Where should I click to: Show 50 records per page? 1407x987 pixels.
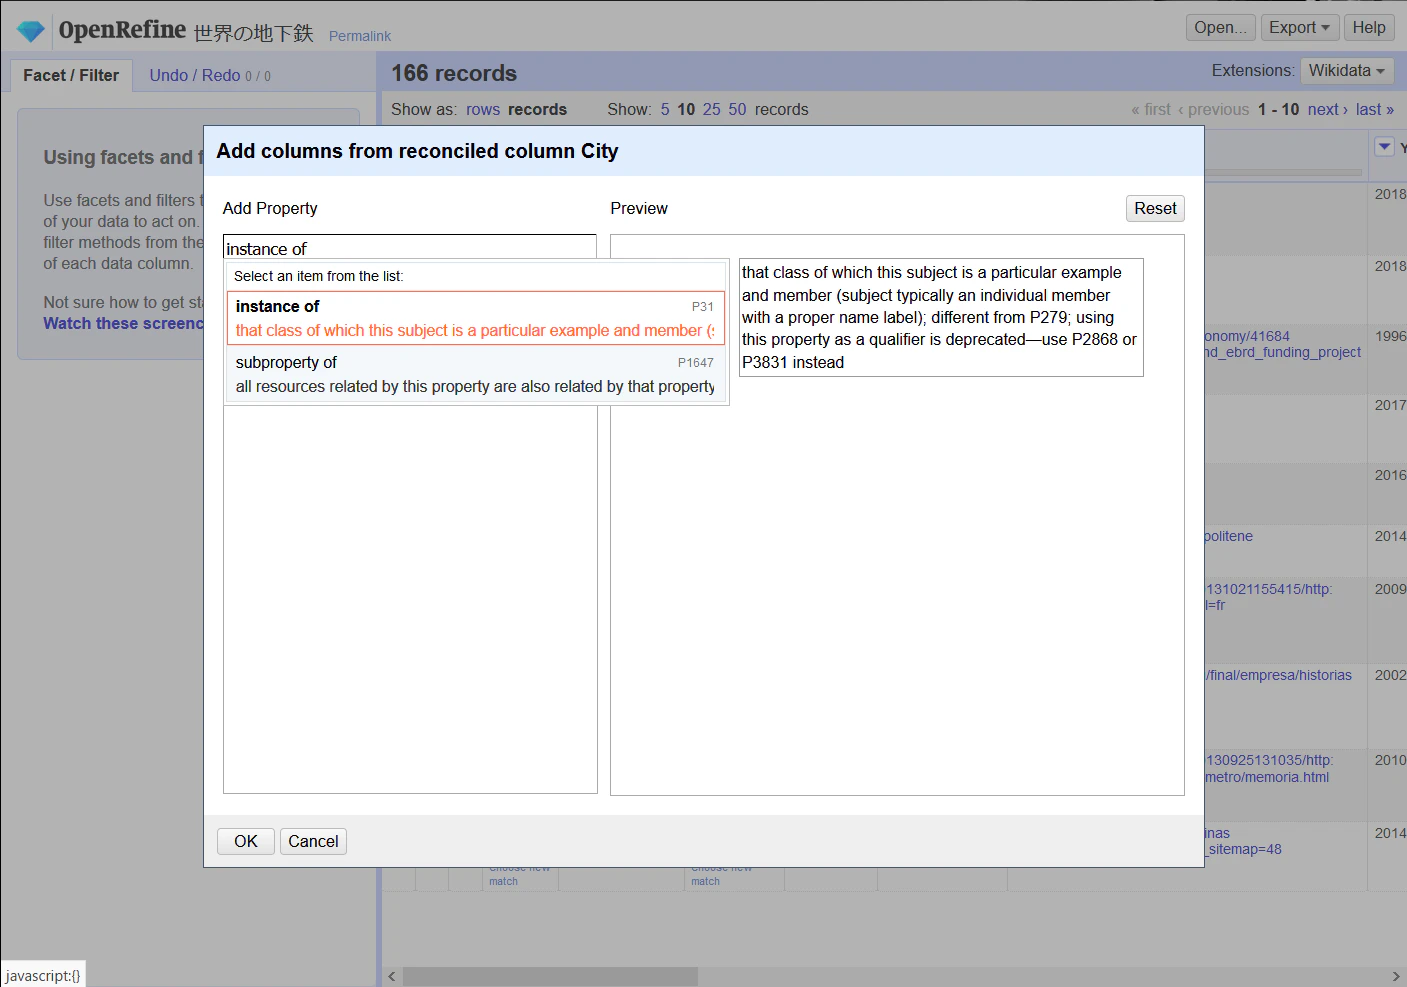pyautogui.click(x=737, y=110)
